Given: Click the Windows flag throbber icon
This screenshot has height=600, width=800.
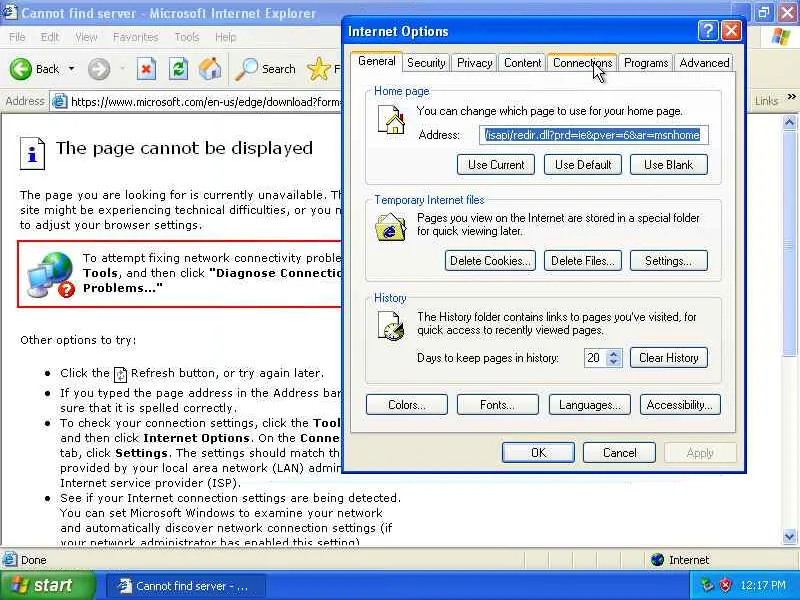Looking at the screenshot, I should pos(780,36).
